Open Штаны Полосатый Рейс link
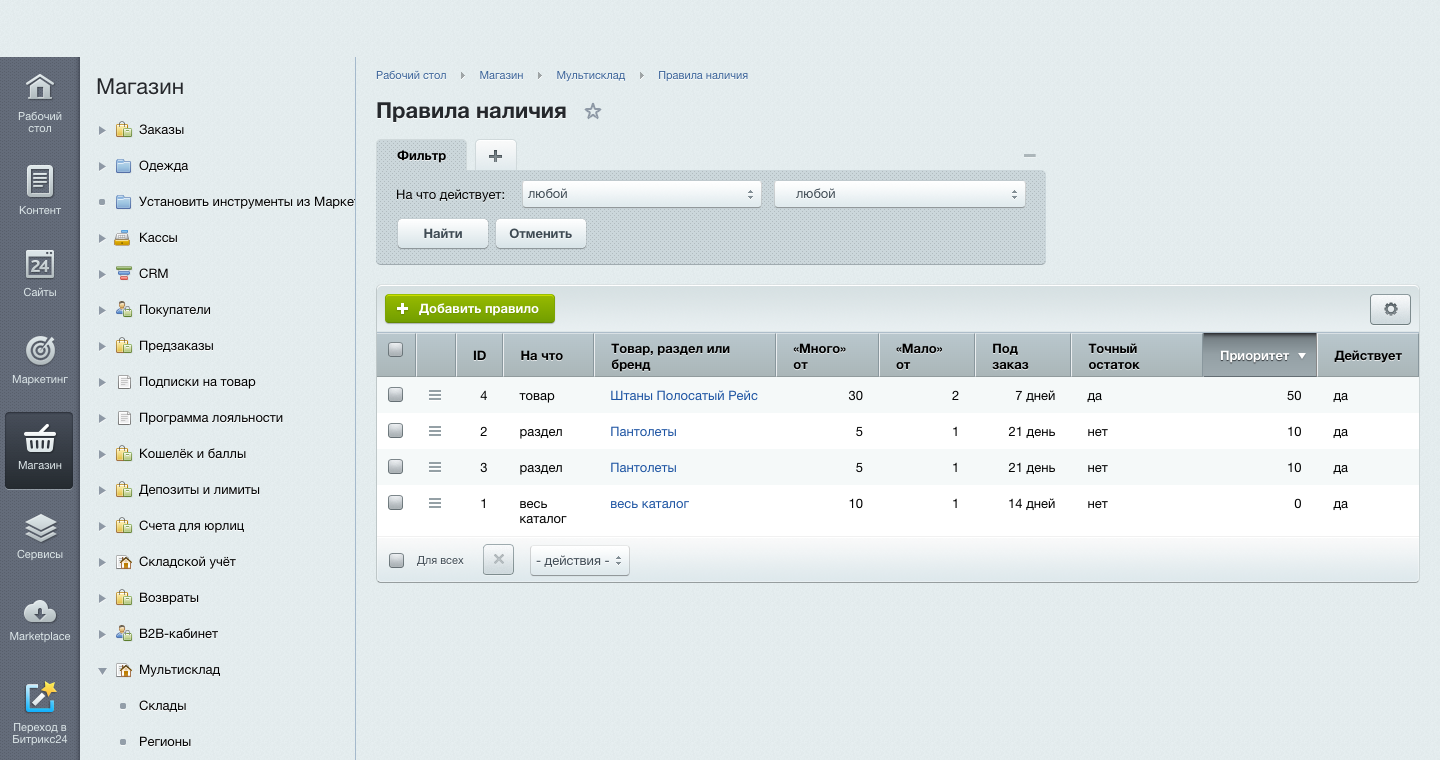 point(684,396)
